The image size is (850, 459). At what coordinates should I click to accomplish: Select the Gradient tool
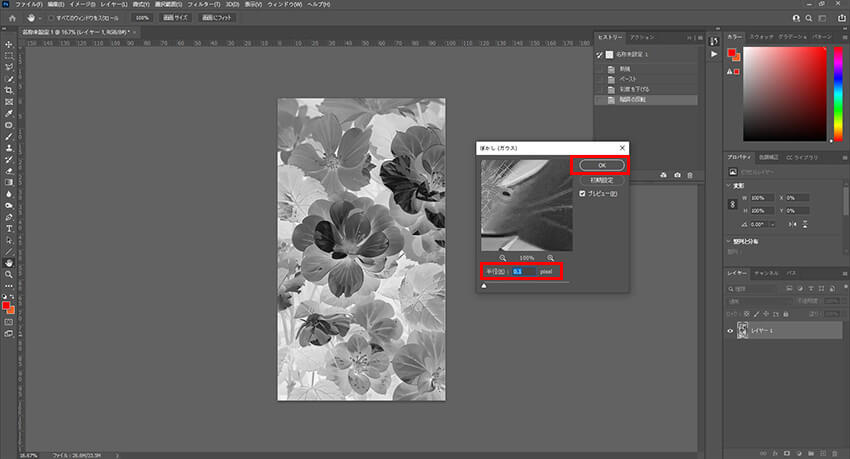(x=9, y=183)
